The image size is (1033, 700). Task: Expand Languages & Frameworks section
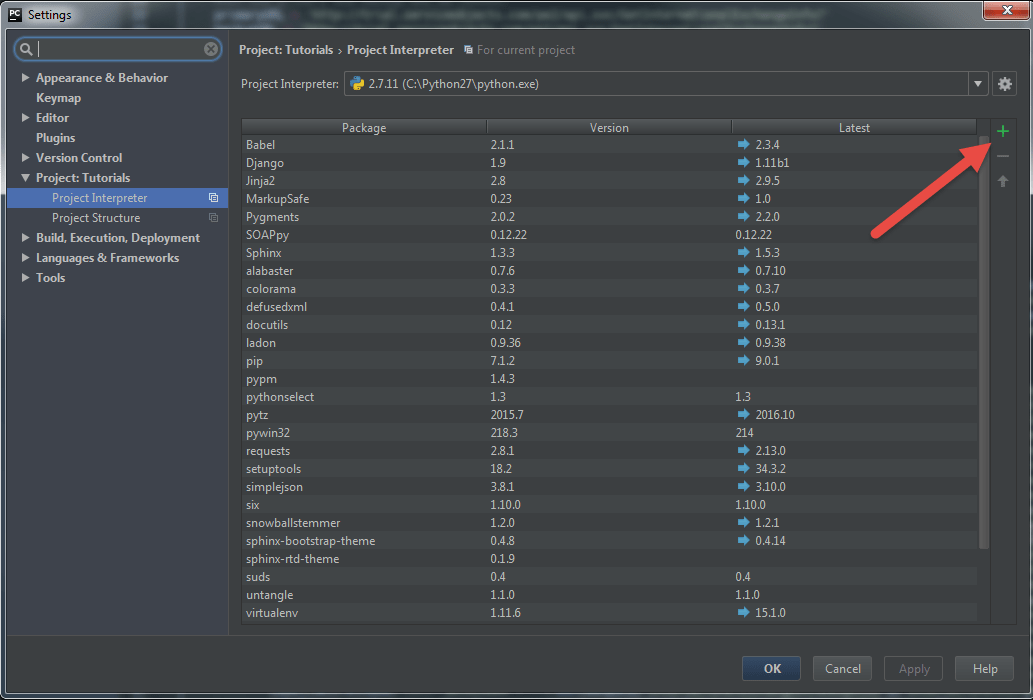click(25, 257)
